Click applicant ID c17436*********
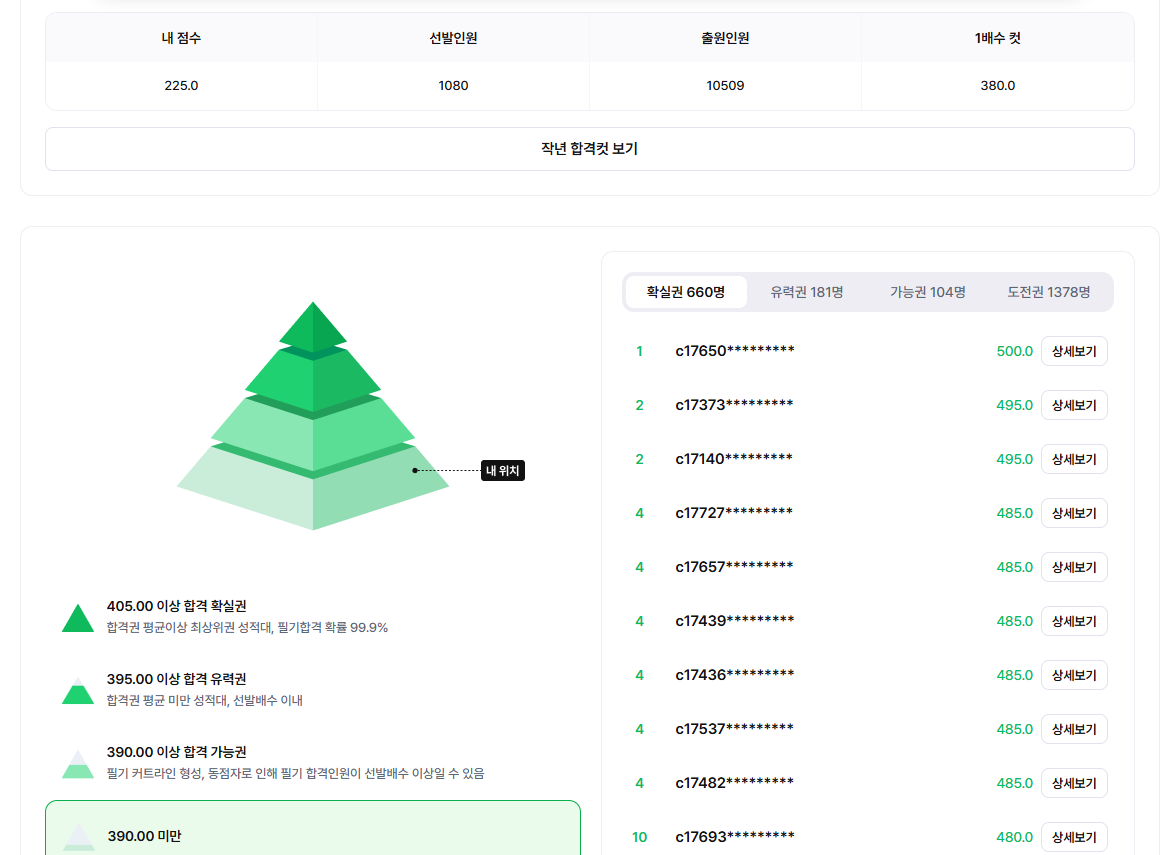This screenshot has height=855, width=1176. [x=735, y=675]
